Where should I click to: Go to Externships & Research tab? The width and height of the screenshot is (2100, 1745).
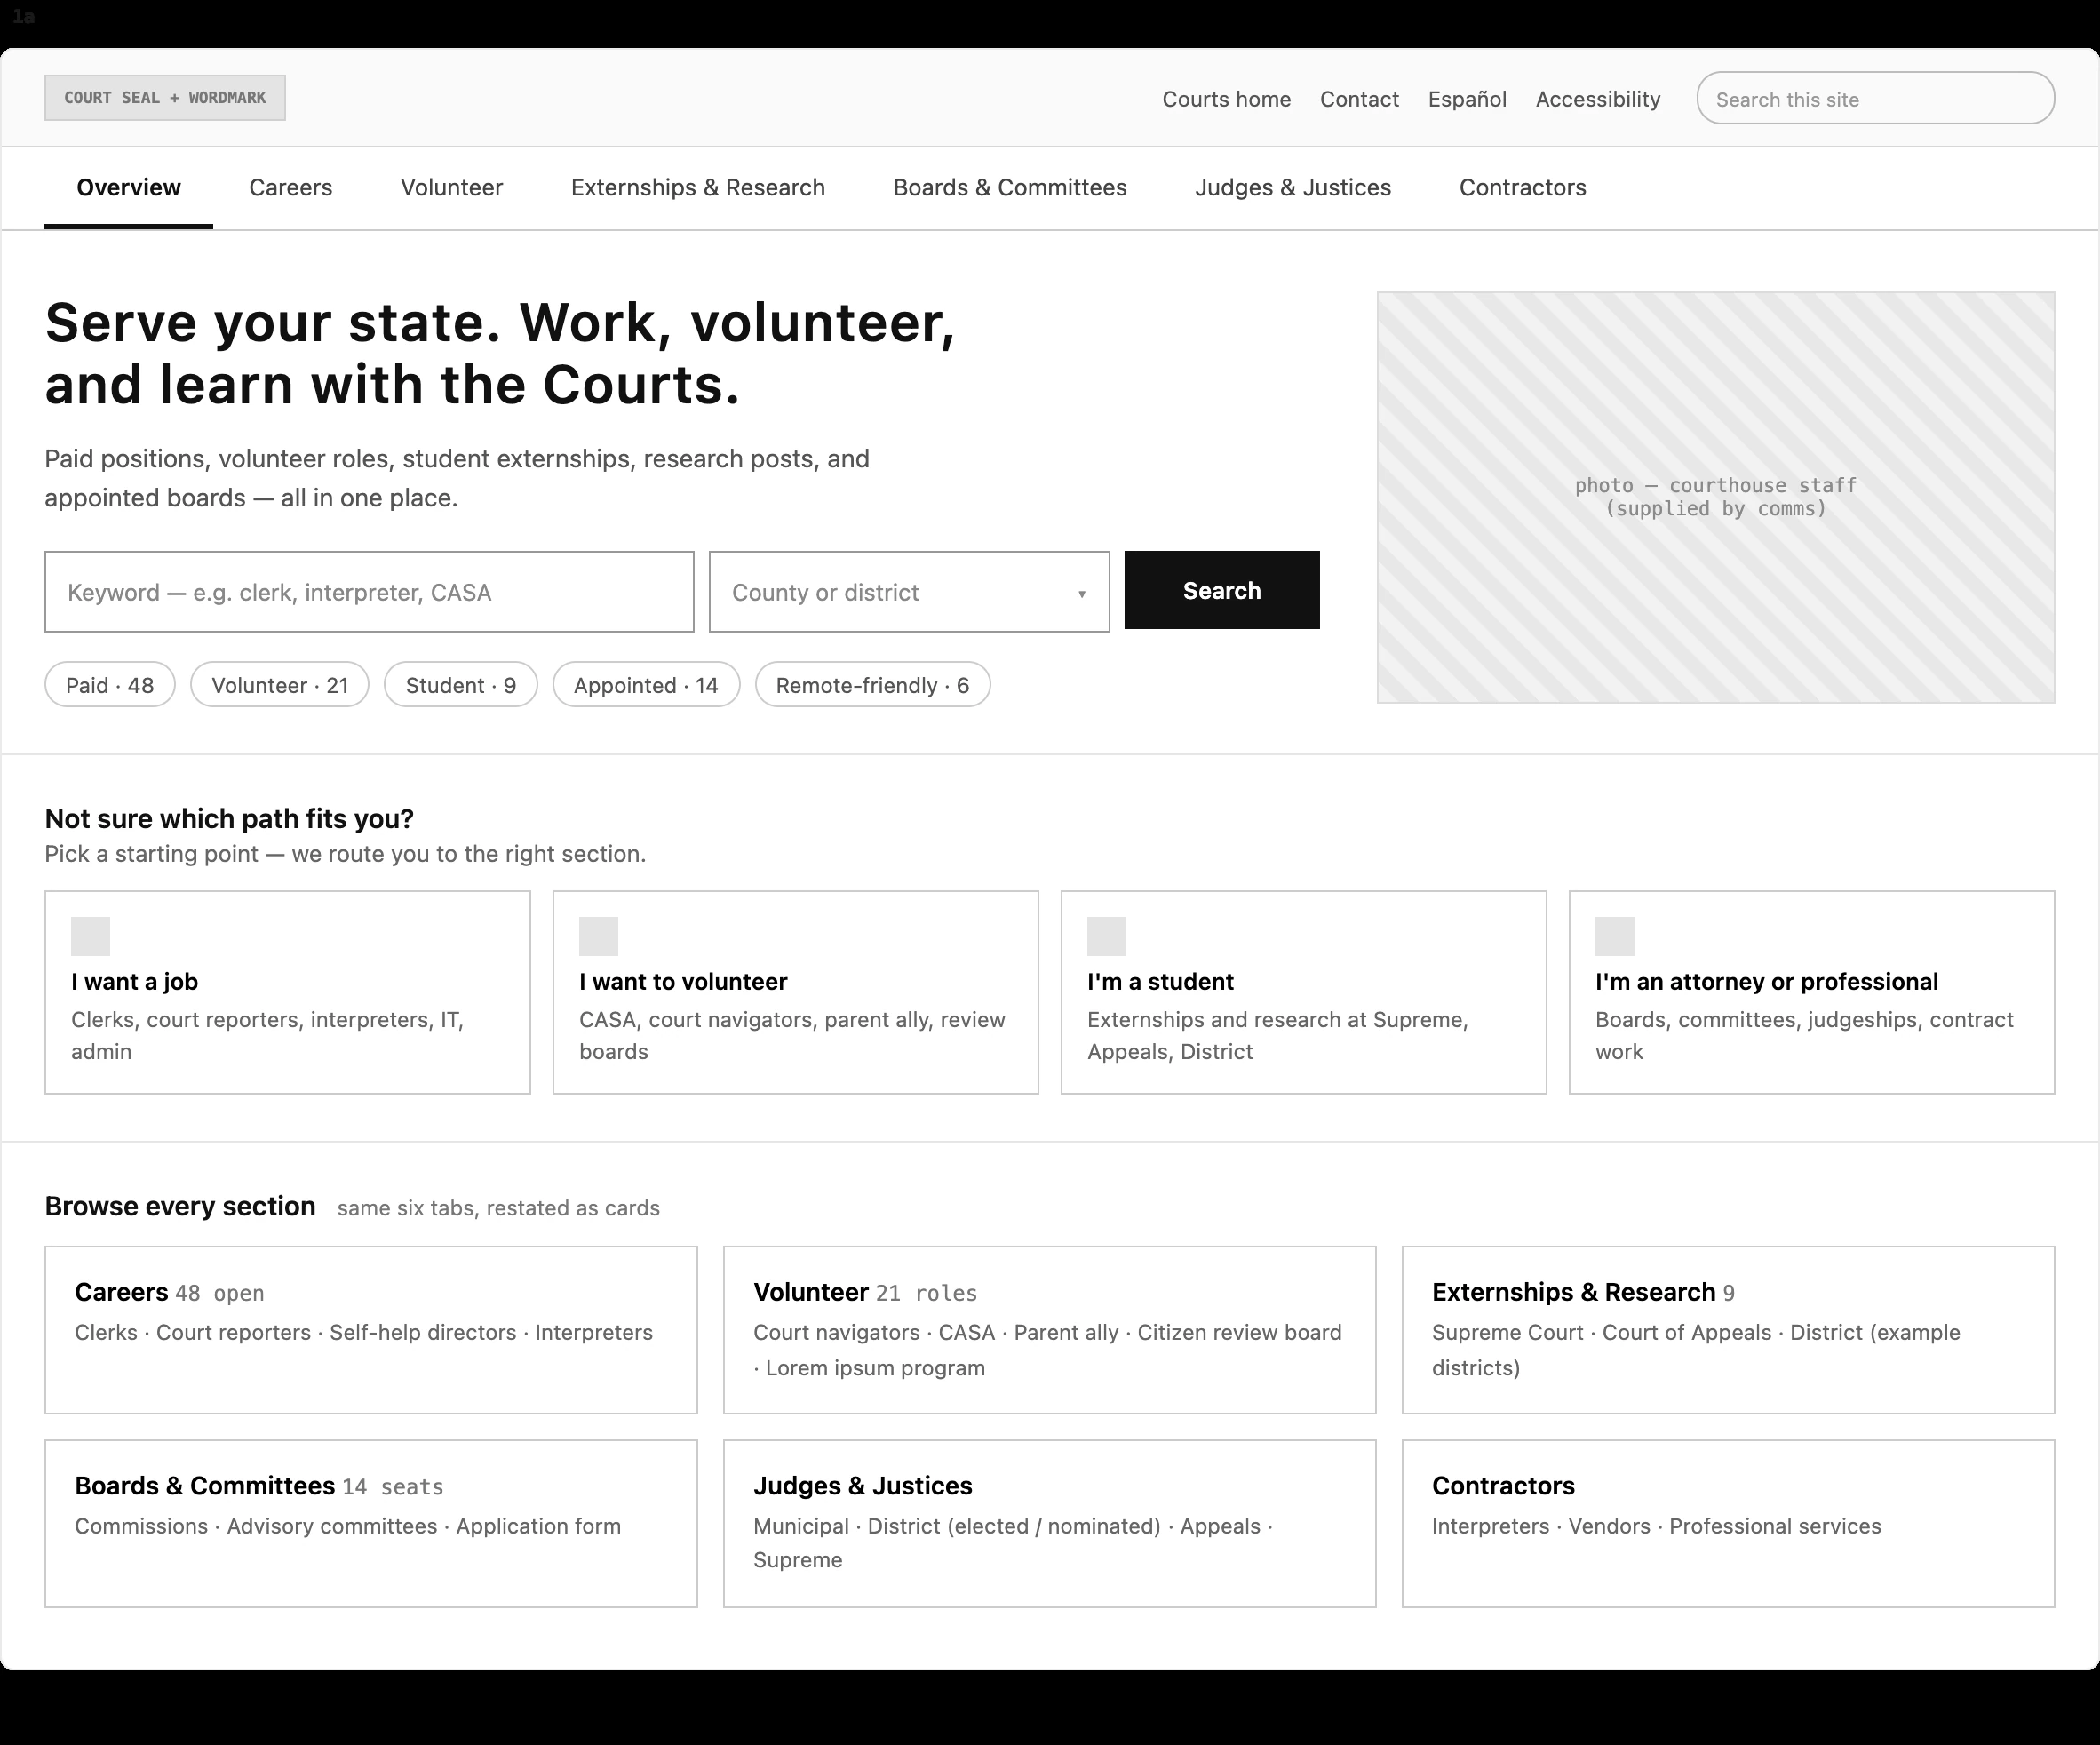point(698,188)
